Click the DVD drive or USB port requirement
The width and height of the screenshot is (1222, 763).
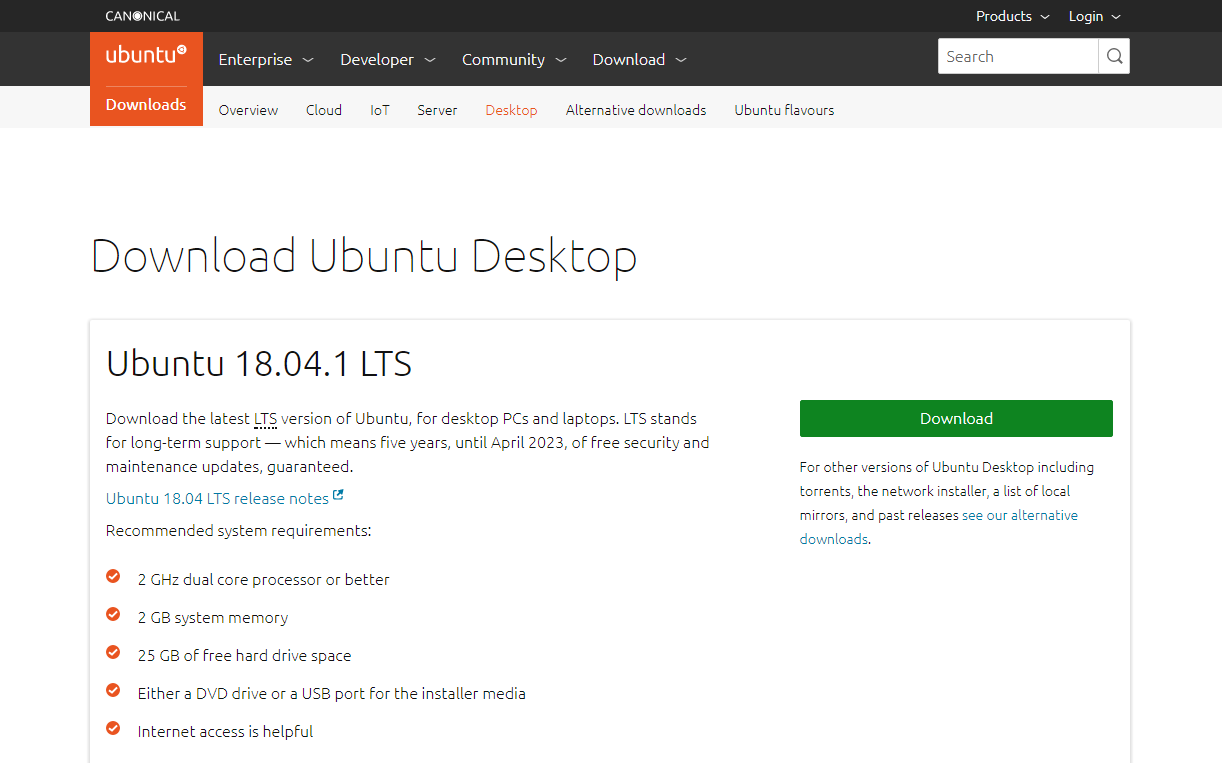coord(332,693)
